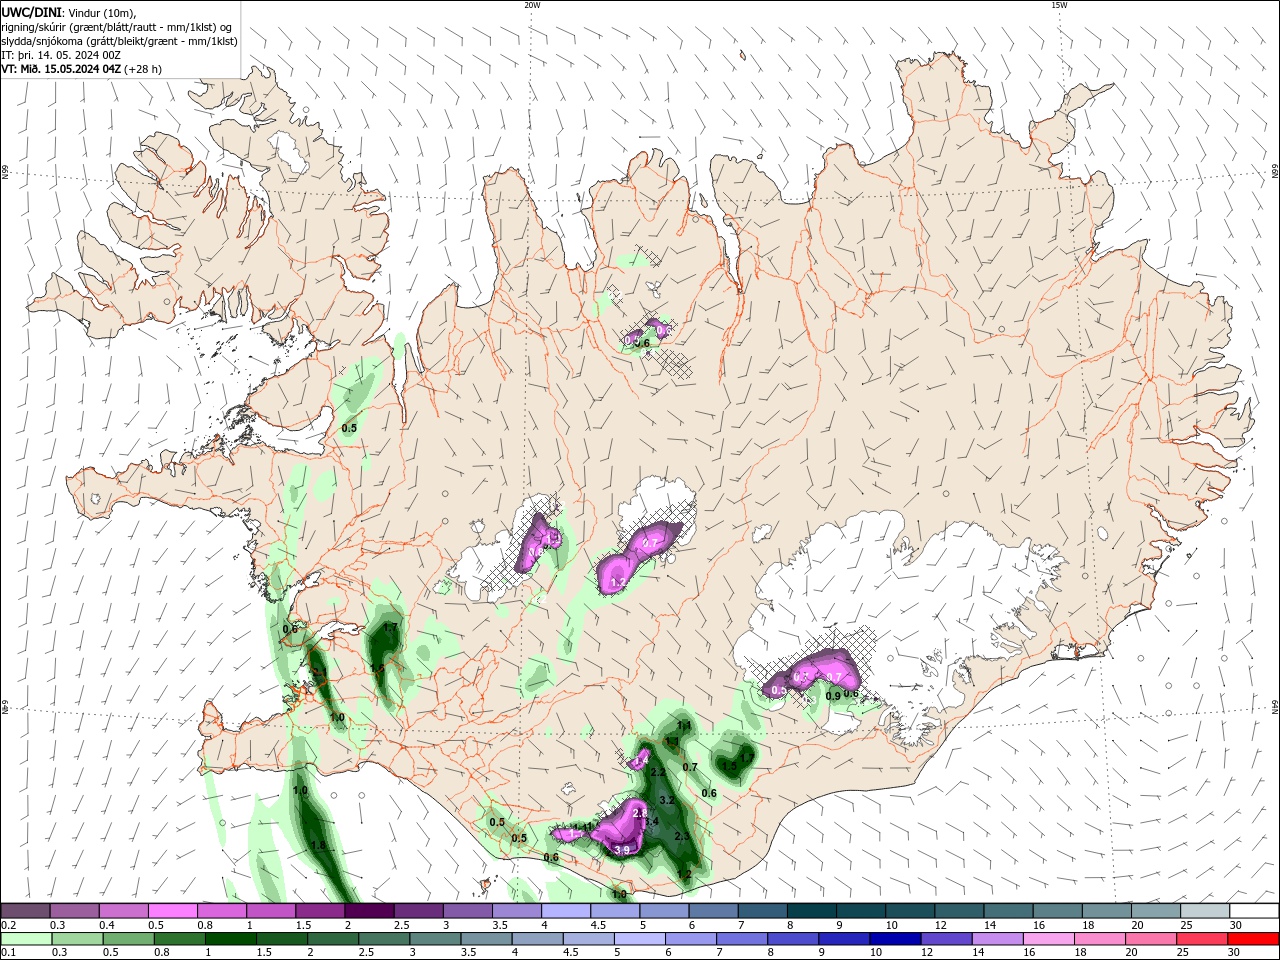The height and width of the screenshot is (960, 1280).
Task: Click the '0.9' value below Vatnajökull snow patch
Action: tap(833, 696)
